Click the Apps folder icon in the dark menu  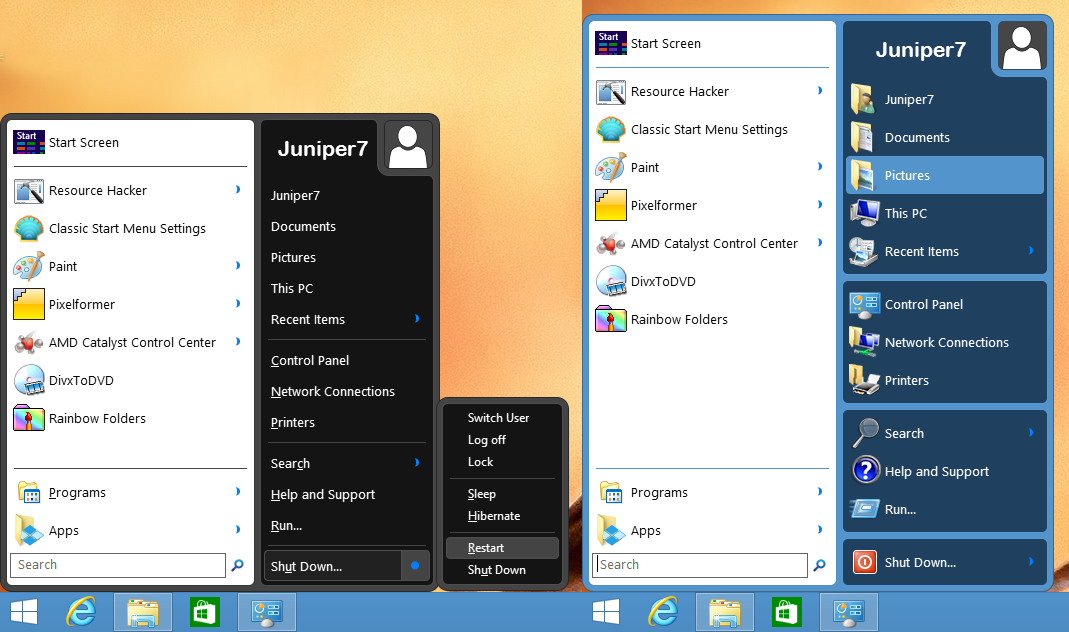(x=29, y=530)
